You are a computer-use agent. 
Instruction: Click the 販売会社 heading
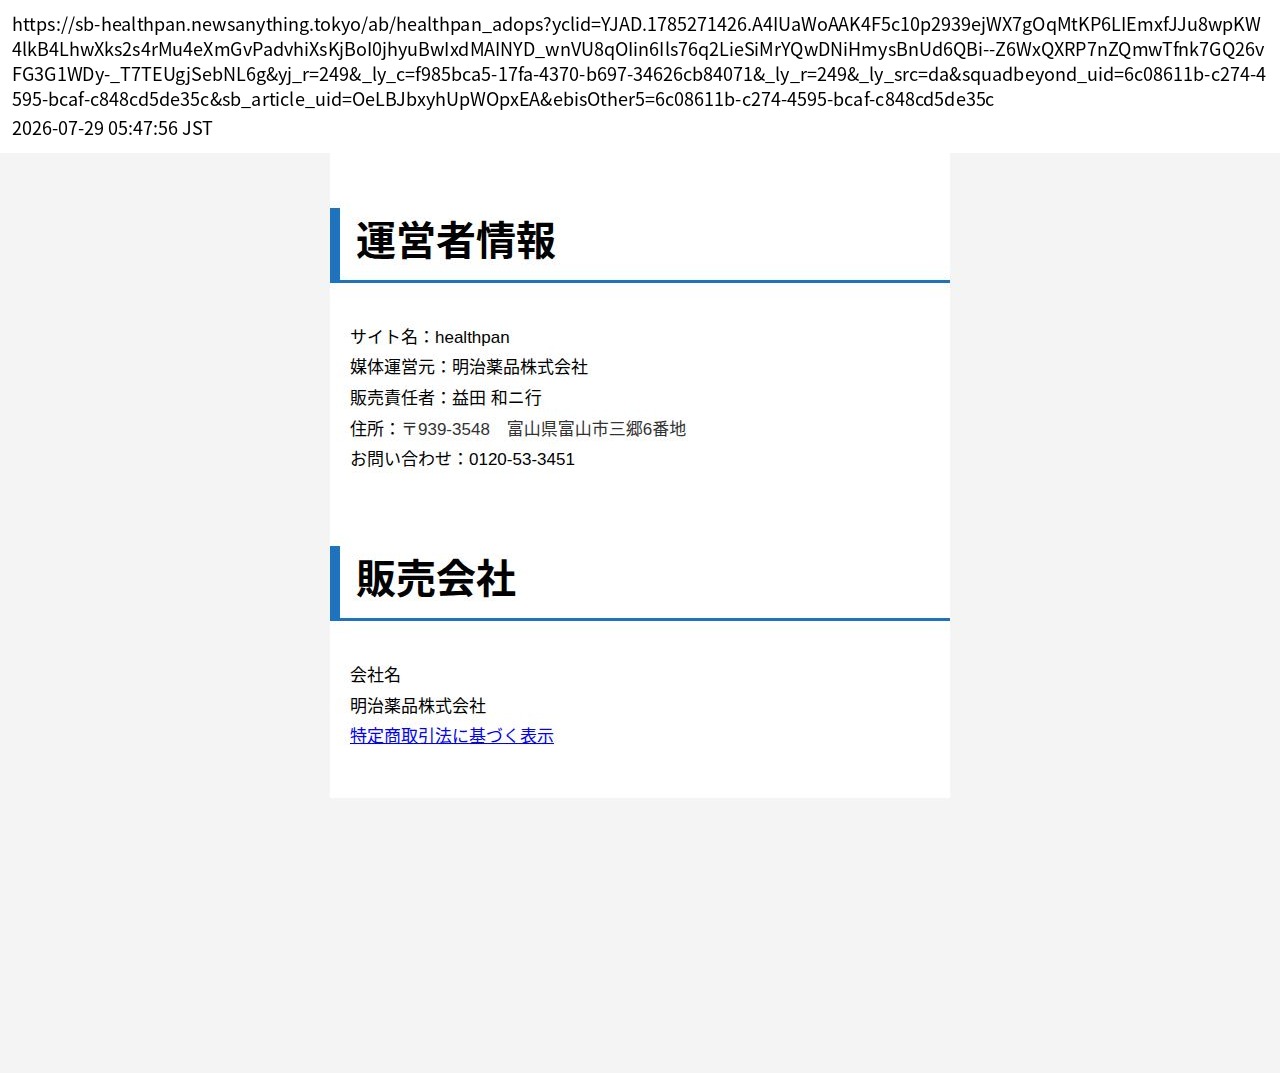[436, 579]
